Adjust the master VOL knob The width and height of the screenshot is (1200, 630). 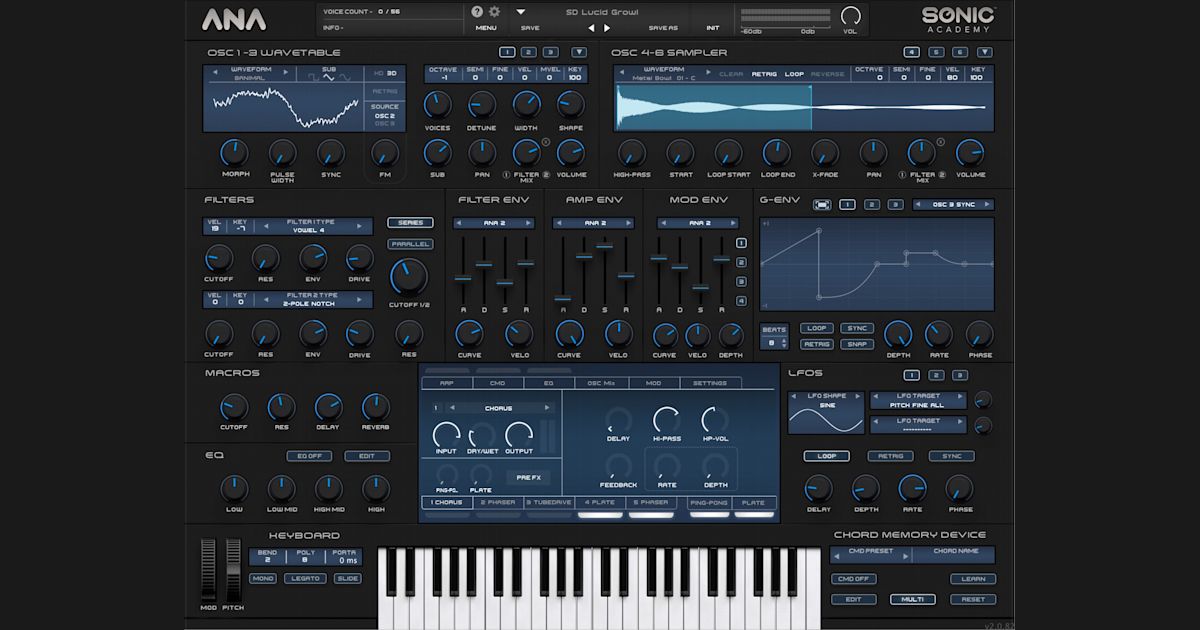[x=851, y=15]
